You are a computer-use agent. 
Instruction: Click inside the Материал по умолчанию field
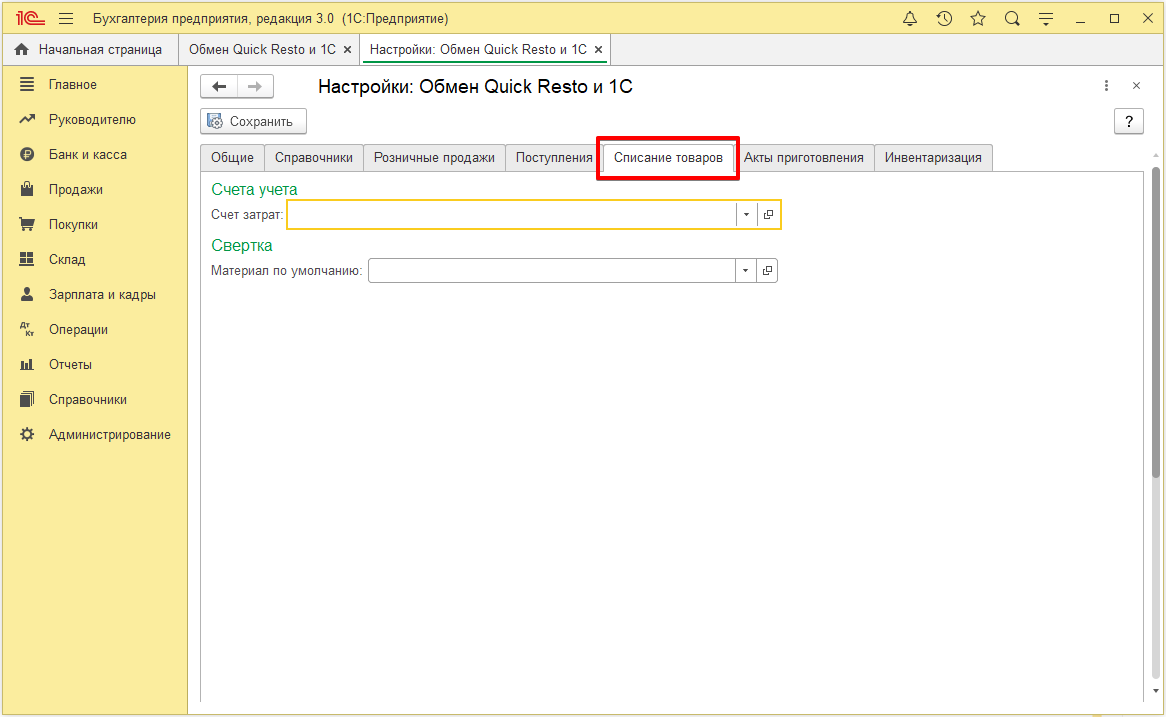click(x=552, y=271)
